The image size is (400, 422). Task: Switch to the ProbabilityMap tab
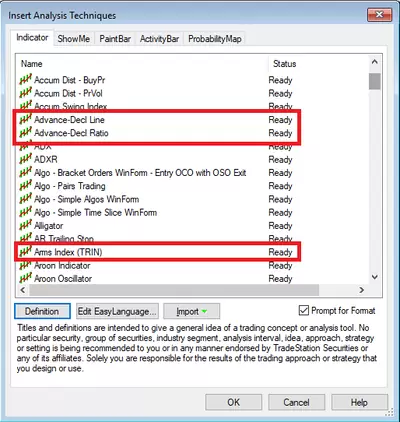click(215, 39)
